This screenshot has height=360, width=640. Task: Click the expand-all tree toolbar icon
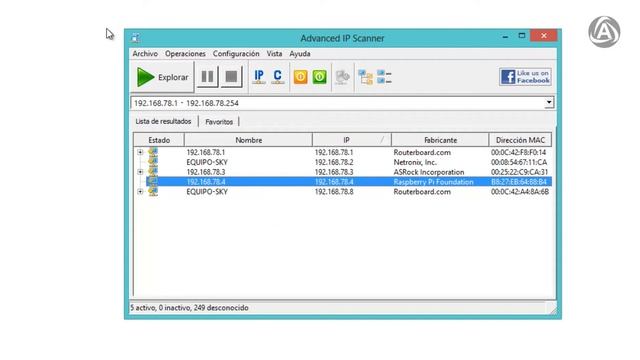coord(365,77)
